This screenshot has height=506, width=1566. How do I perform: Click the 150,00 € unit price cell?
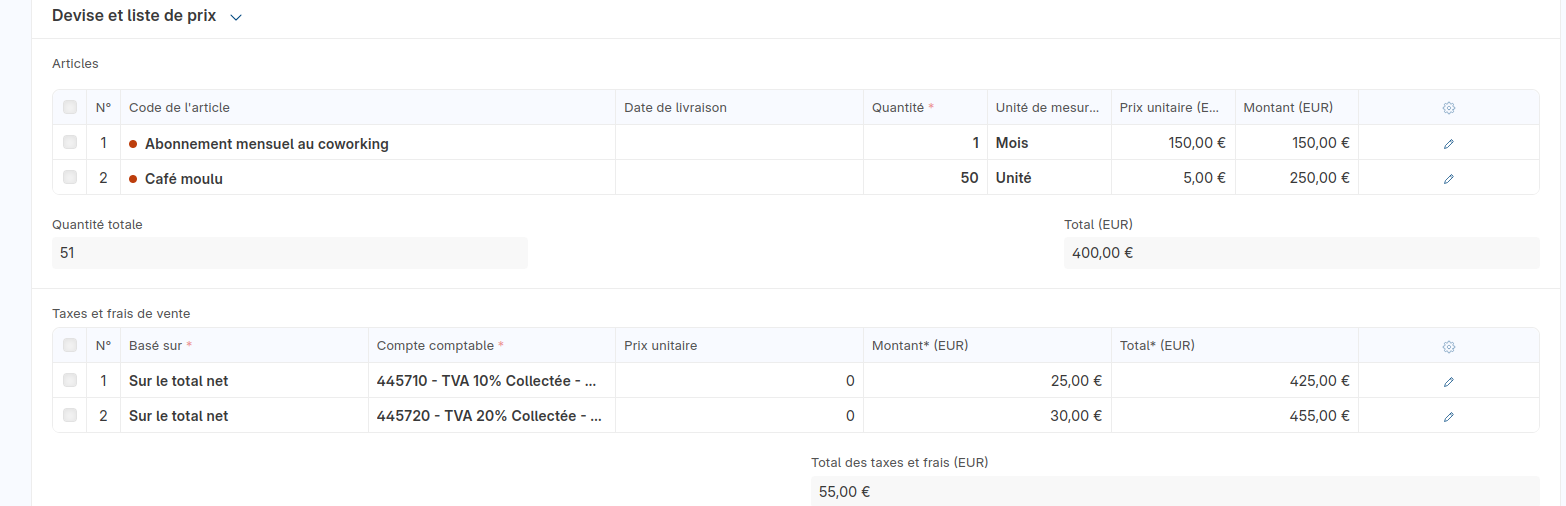(1173, 143)
